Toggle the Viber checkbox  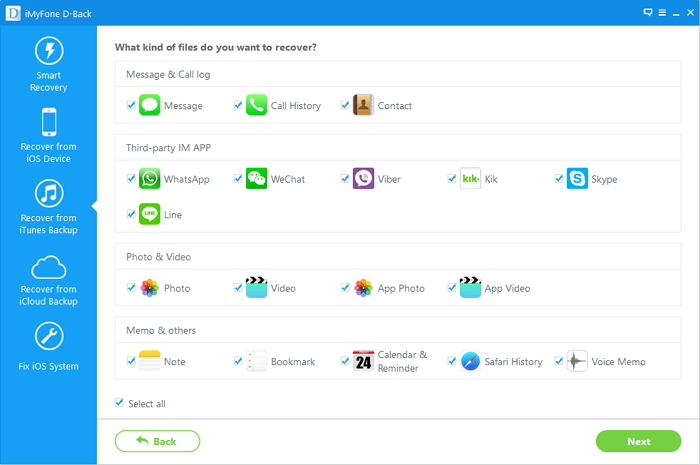345,179
